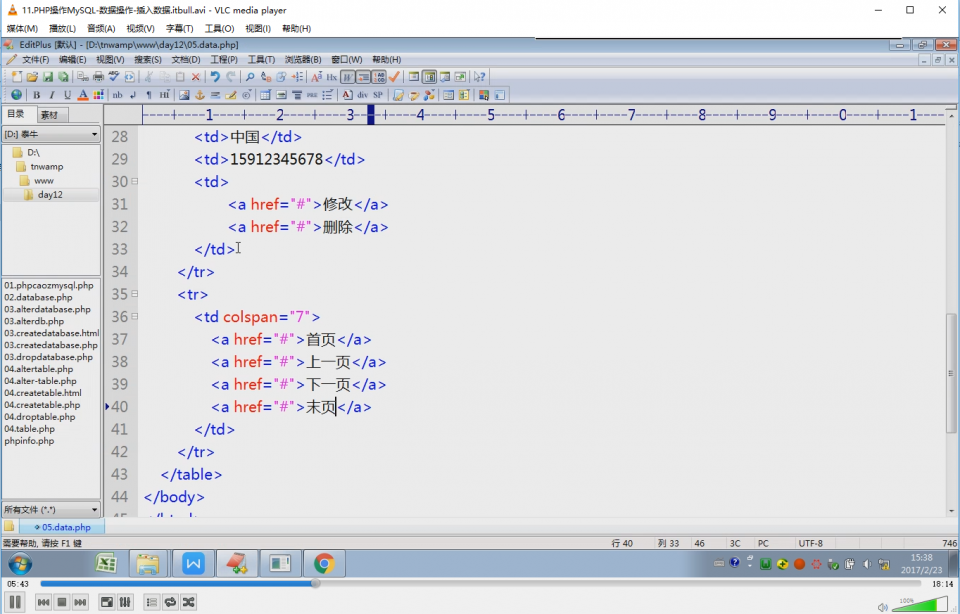Adjust the VLC volume slider
Image resolution: width=960 pixels, height=614 pixels.
pyautogui.click(x=921, y=605)
